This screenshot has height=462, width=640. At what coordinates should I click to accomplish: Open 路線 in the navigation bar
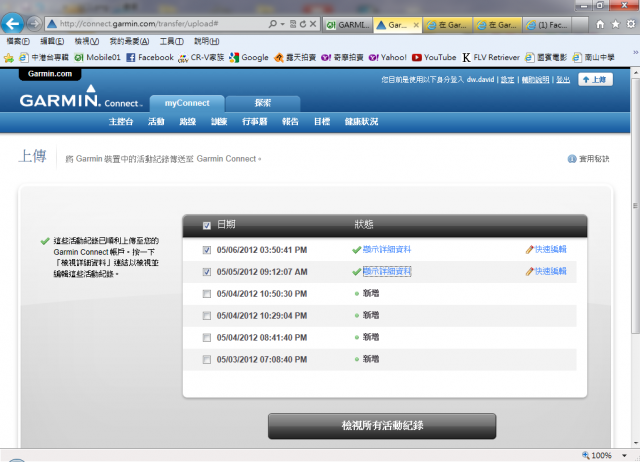coord(188,122)
